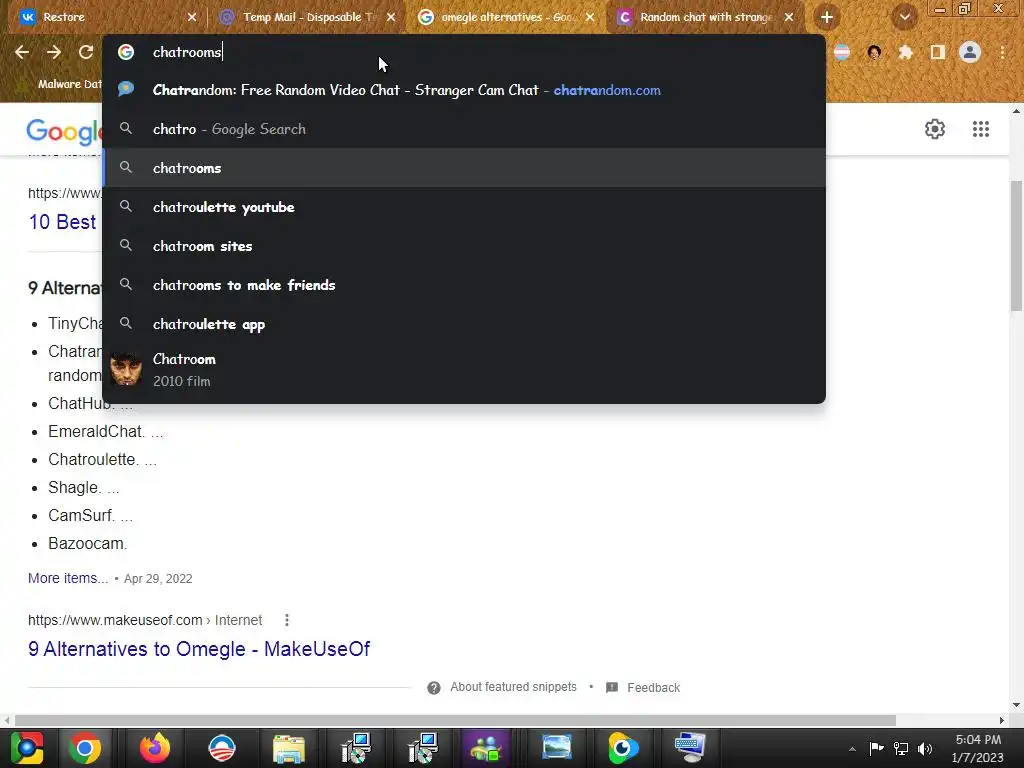
Task: Open File Explorer folder in the taskbar
Action: 289,748
